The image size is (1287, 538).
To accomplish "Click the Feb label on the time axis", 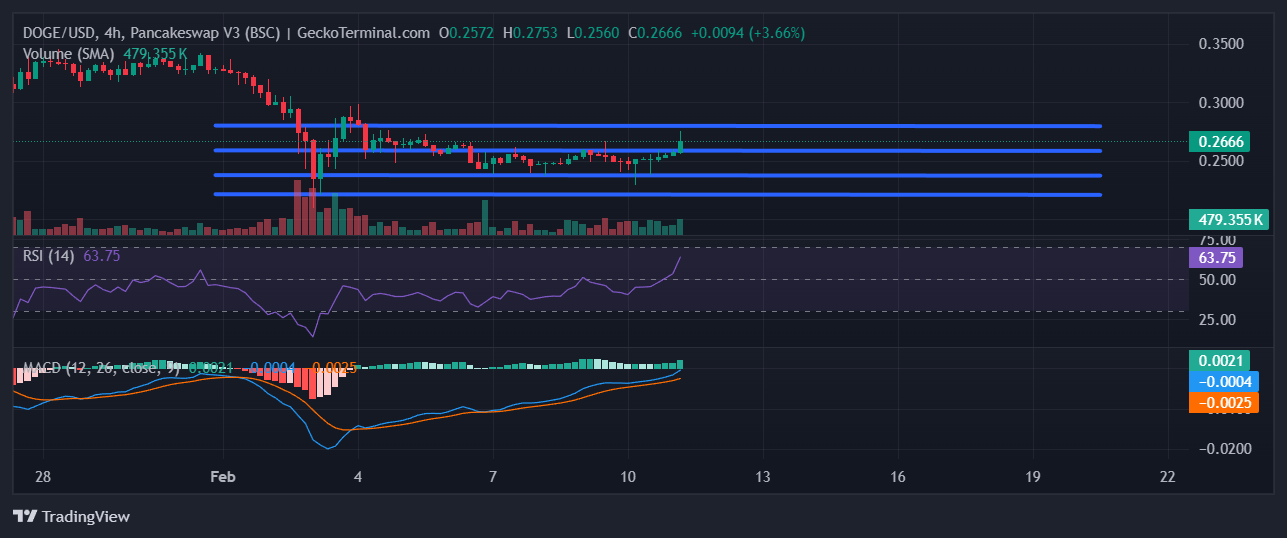I will coord(222,476).
